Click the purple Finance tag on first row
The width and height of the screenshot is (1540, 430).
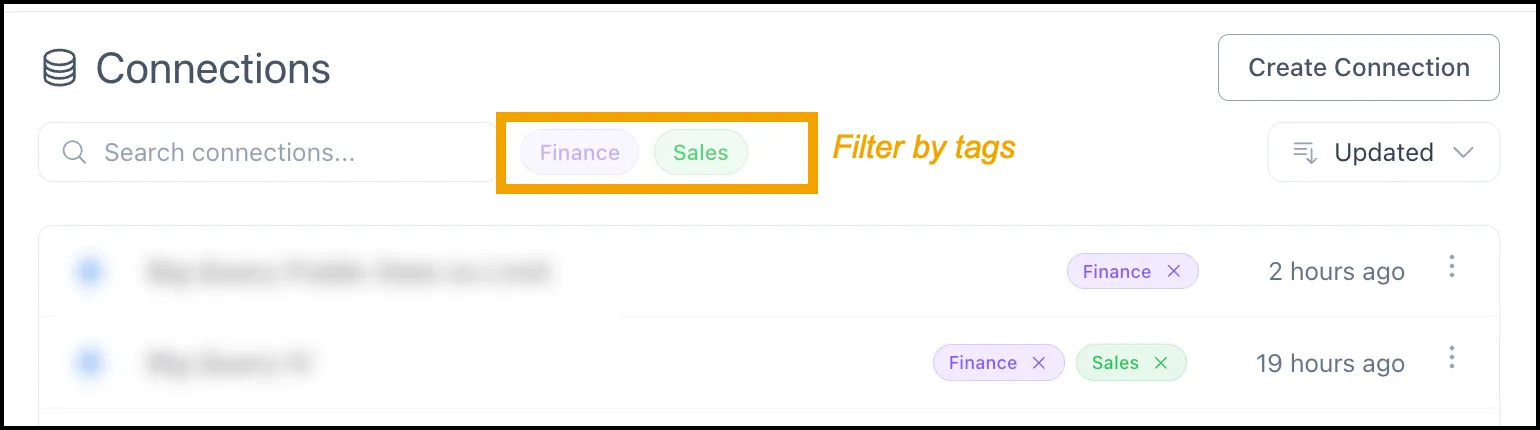pyautogui.click(x=1117, y=271)
